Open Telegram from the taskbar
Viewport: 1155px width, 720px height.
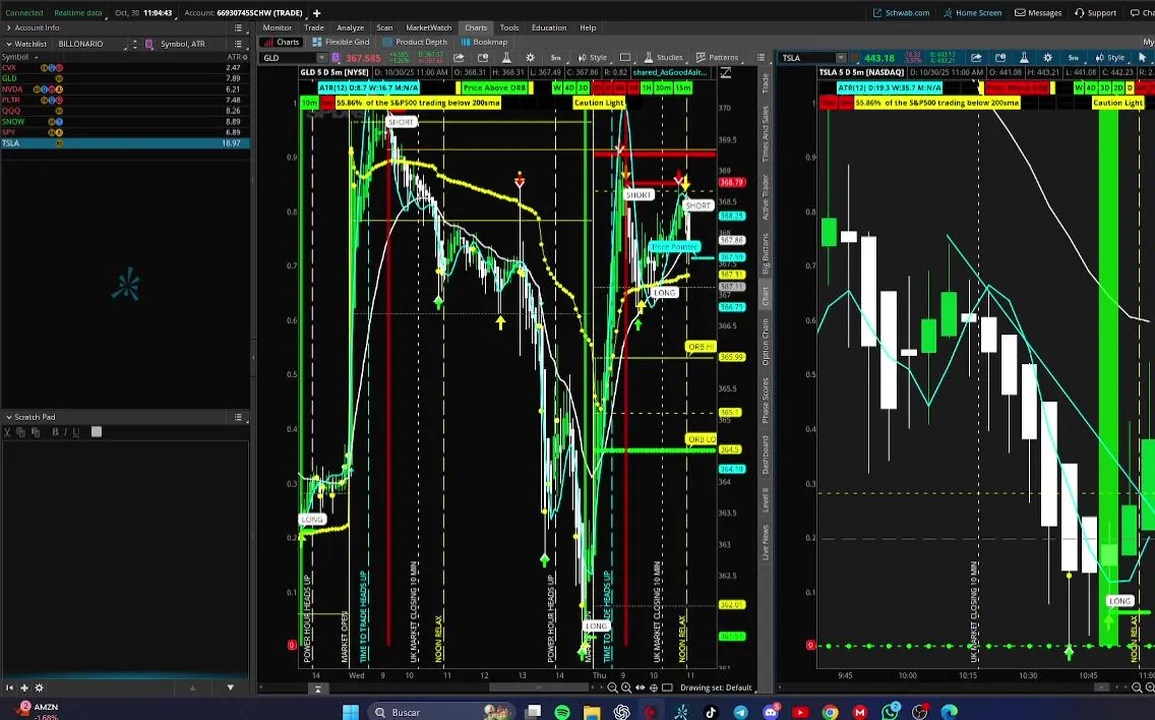pos(741,712)
